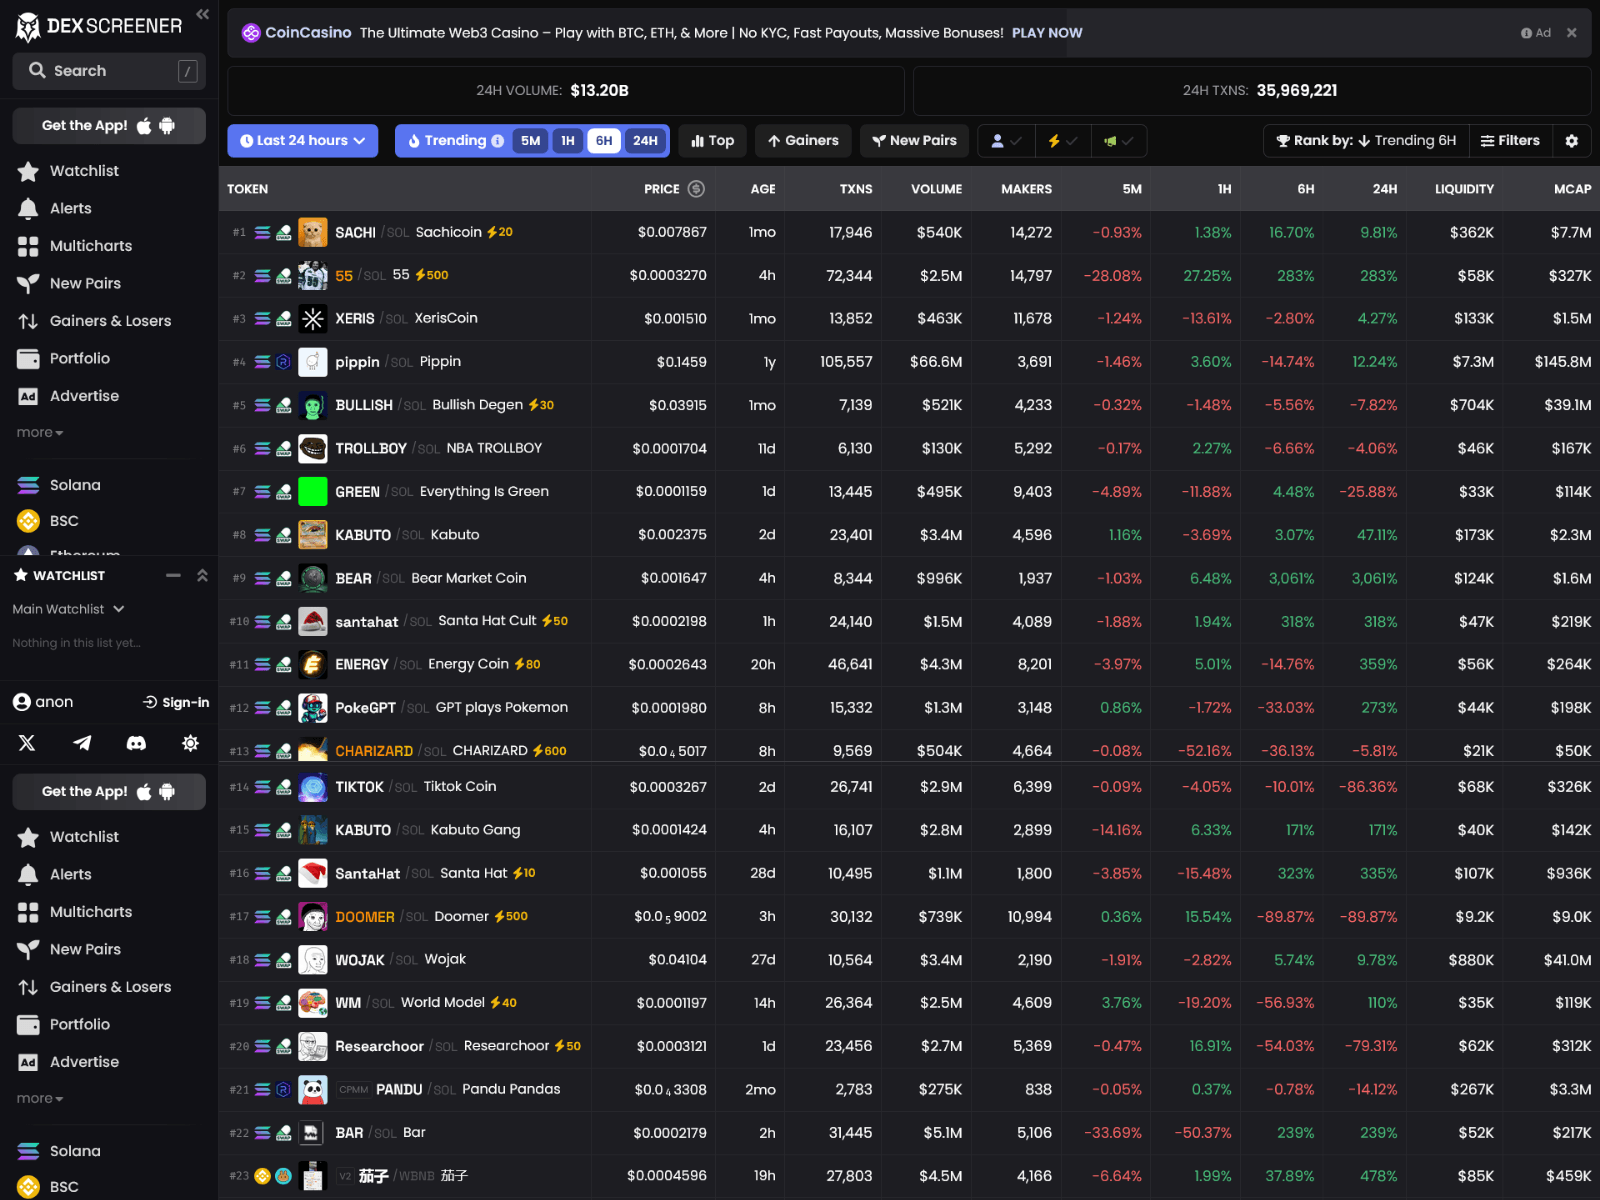Click the anon user avatar icon
The height and width of the screenshot is (1200, 1600).
click(22, 702)
